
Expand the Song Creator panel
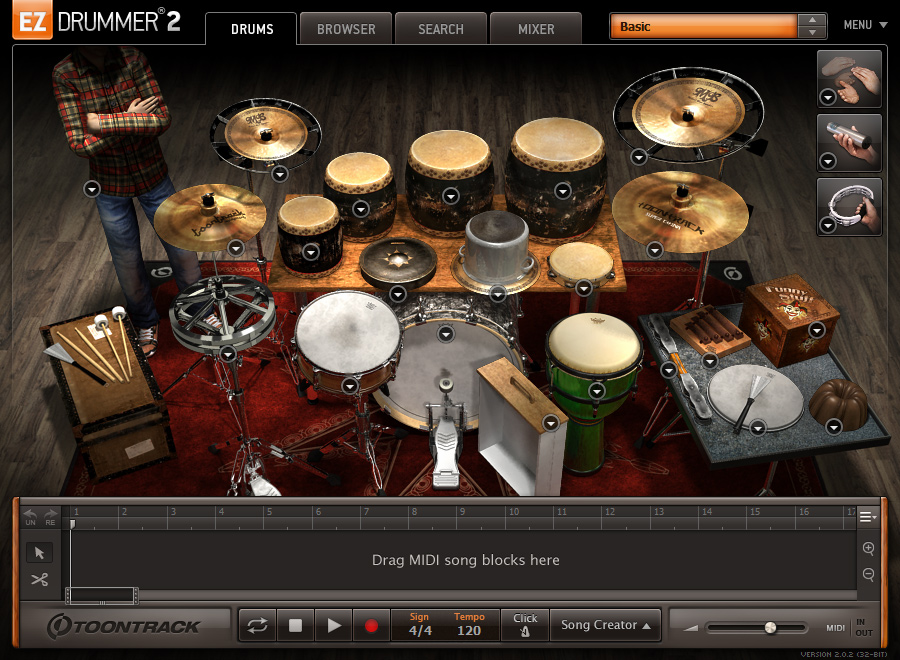[x=605, y=625]
